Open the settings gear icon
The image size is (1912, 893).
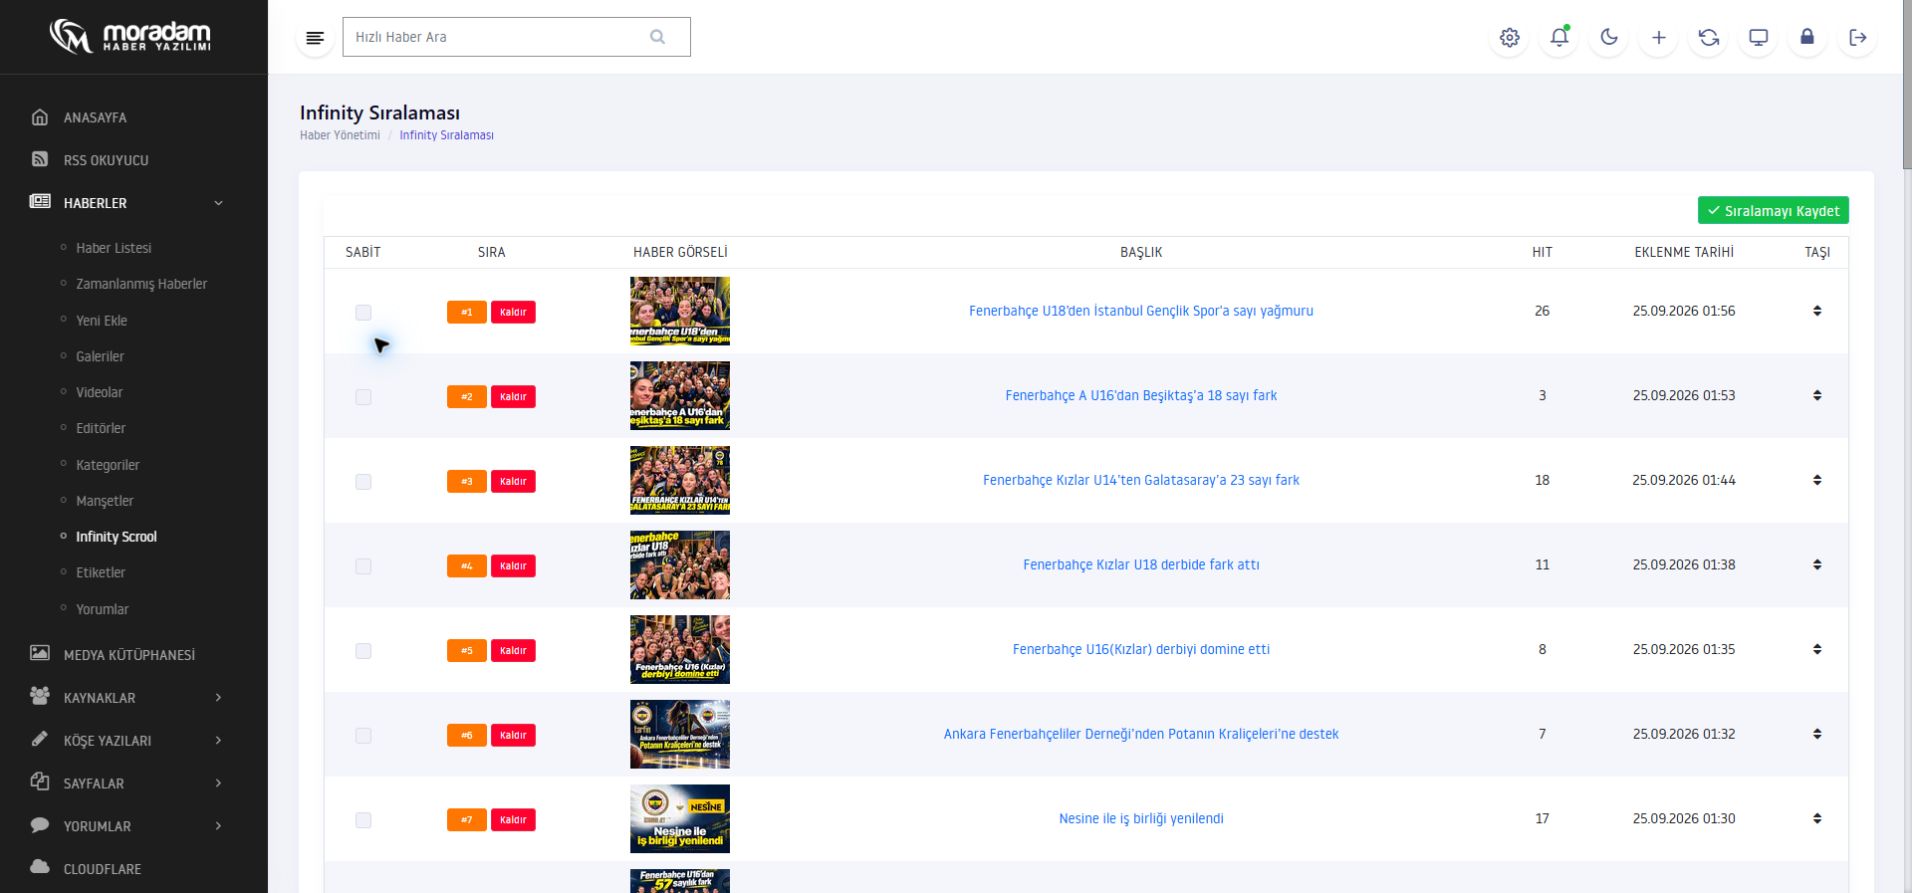pyautogui.click(x=1509, y=38)
